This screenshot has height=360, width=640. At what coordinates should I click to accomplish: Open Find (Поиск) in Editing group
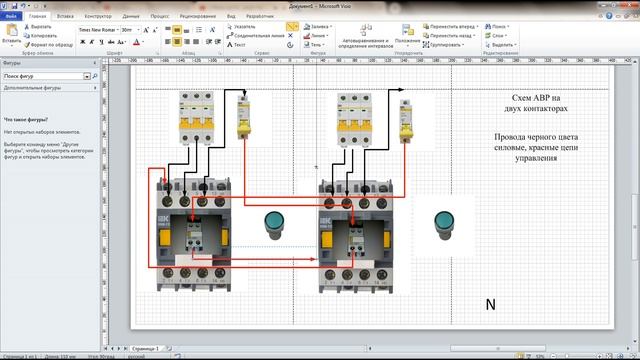click(497, 27)
